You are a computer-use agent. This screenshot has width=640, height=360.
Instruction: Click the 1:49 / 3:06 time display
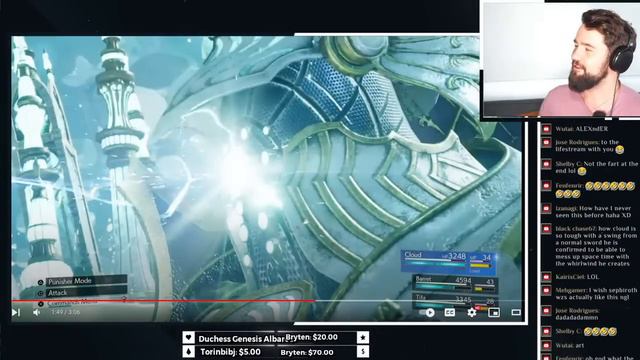click(66, 312)
